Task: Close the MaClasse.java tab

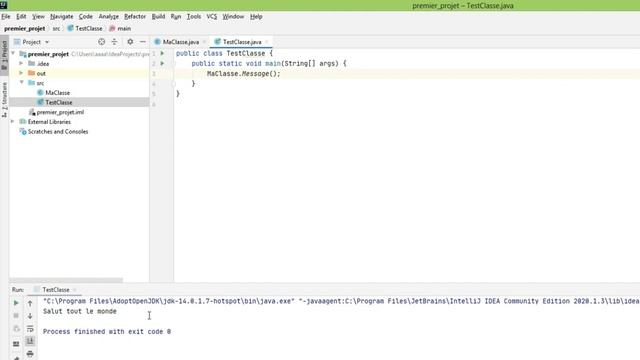Action: click(x=204, y=42)
